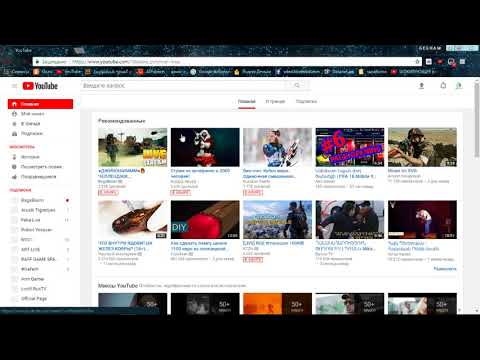Viewport: 480px width, 360px height.
Task: Select the red Home item in sidebar
Action: coord(40,104)
